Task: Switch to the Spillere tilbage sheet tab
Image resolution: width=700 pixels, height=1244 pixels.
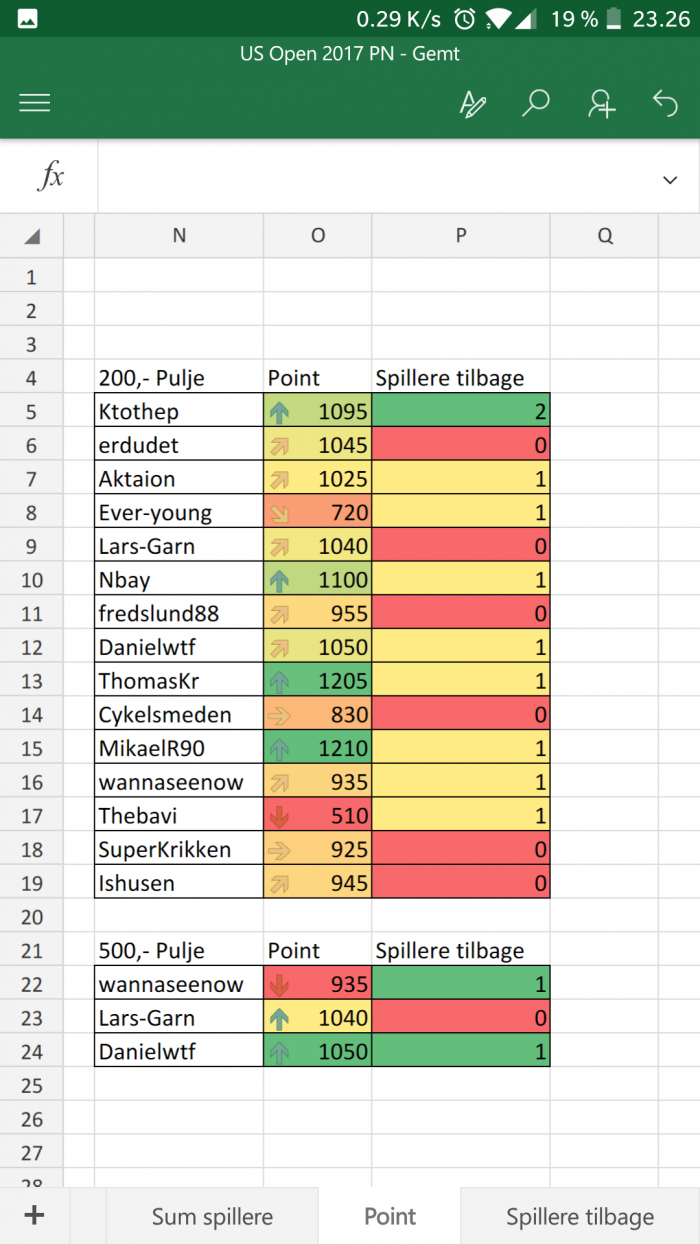Action: click(x=580, y=1216)
